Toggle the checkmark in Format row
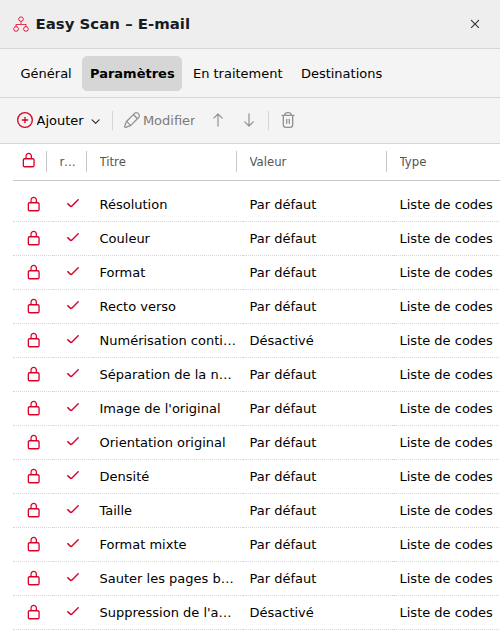The height and width of the screenshot is (638, 500). pyautogui.click(x=73, y=271)
